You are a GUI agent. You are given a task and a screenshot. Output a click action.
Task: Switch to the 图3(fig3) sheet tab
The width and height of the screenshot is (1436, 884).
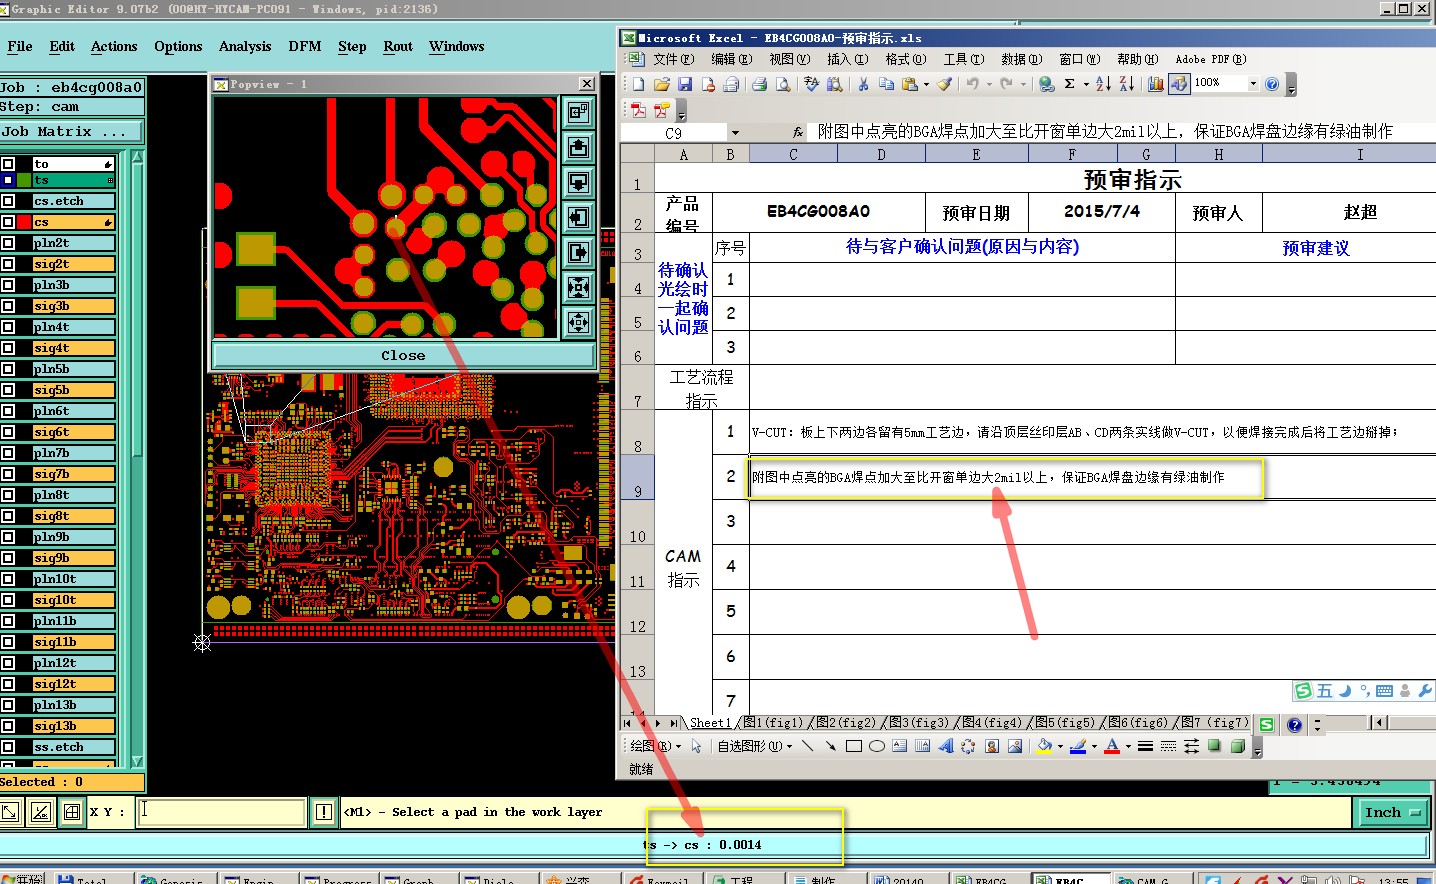click(920, 722)
